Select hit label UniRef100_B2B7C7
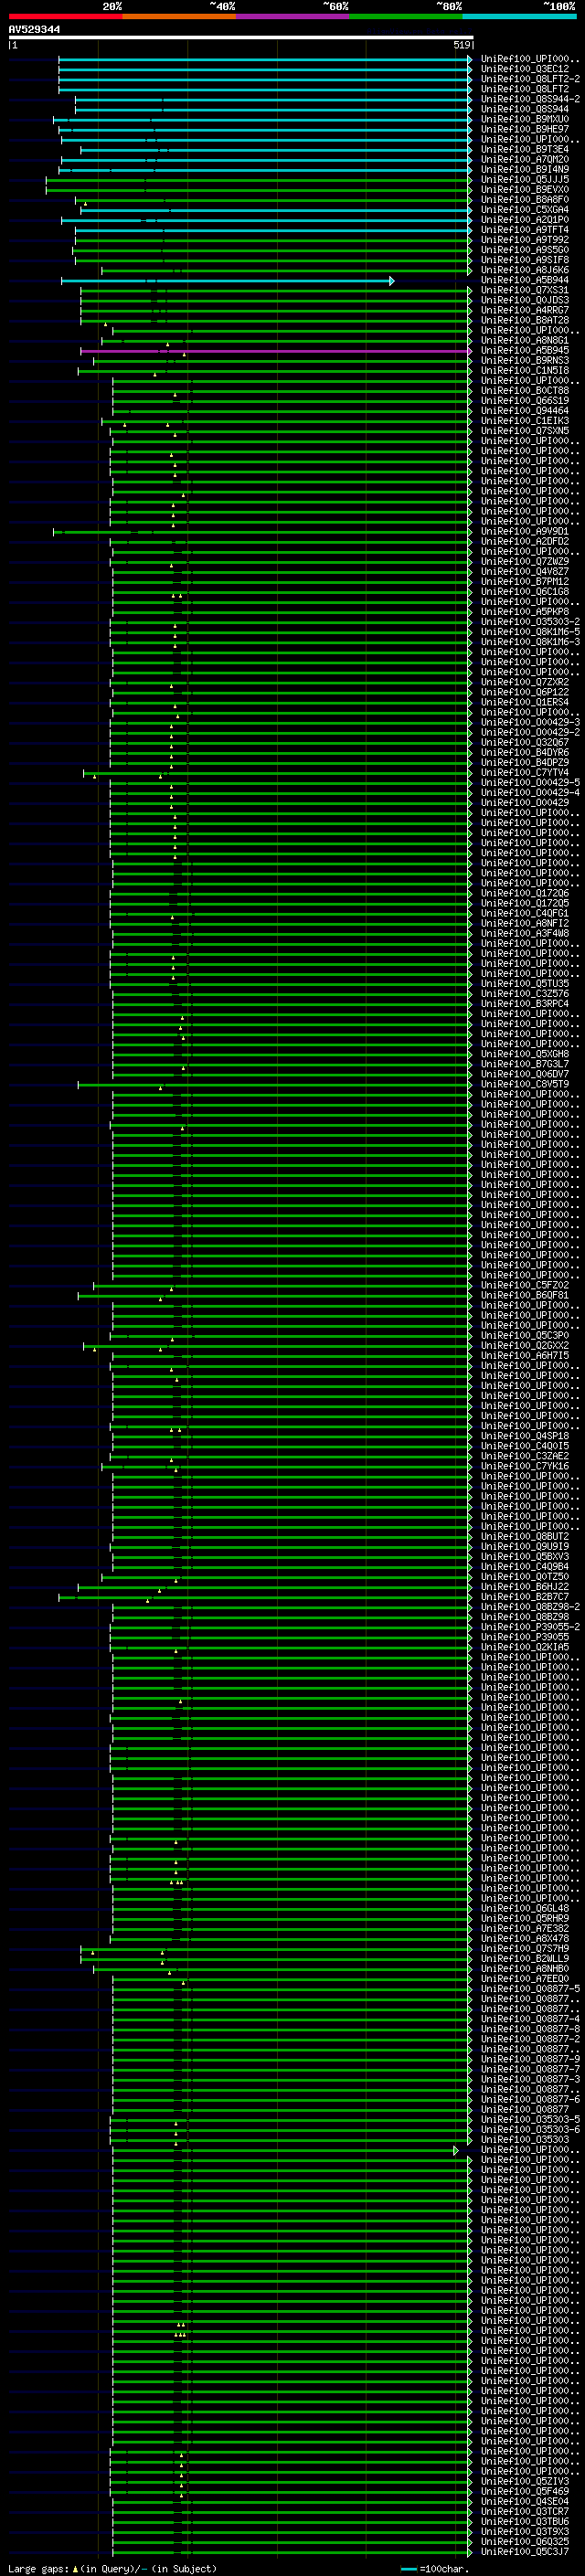Image resolution: width=585 pixels, height=2576 pixels. [525, 1596]
